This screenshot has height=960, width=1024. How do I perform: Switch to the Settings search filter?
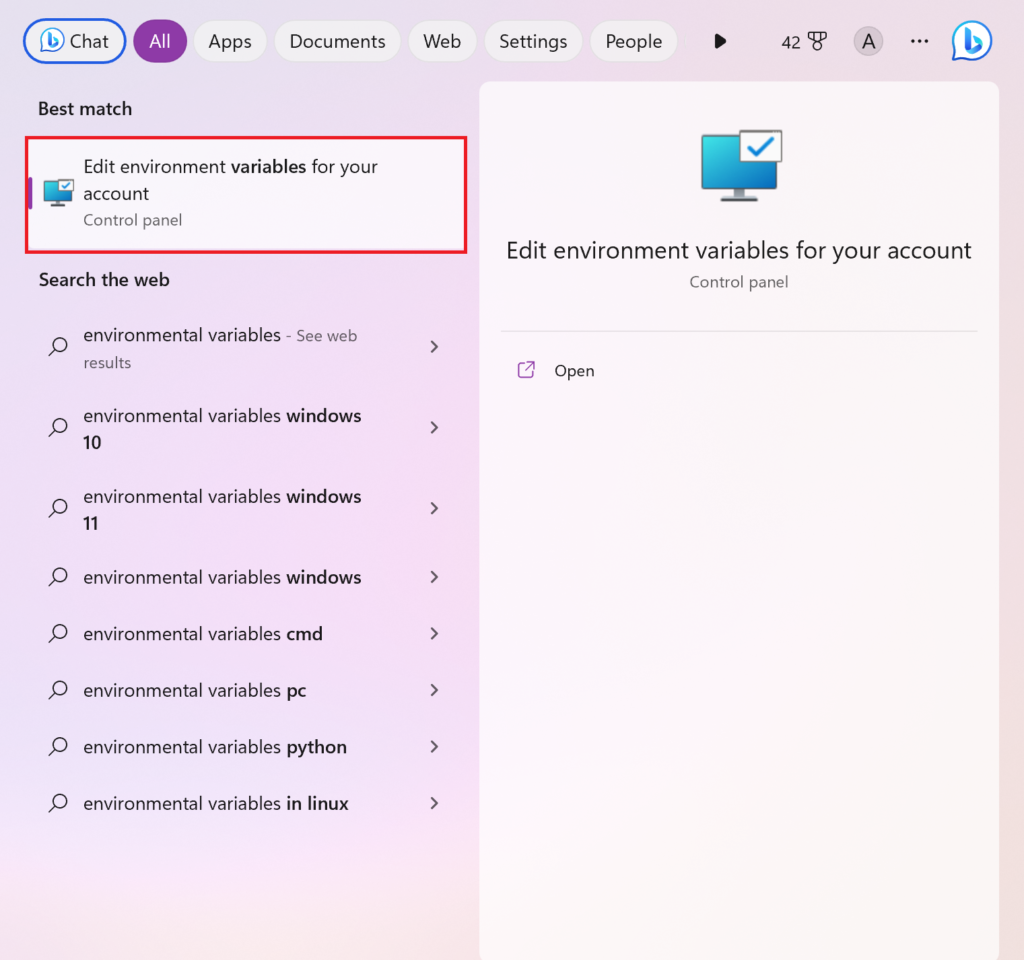coord(533,41)
